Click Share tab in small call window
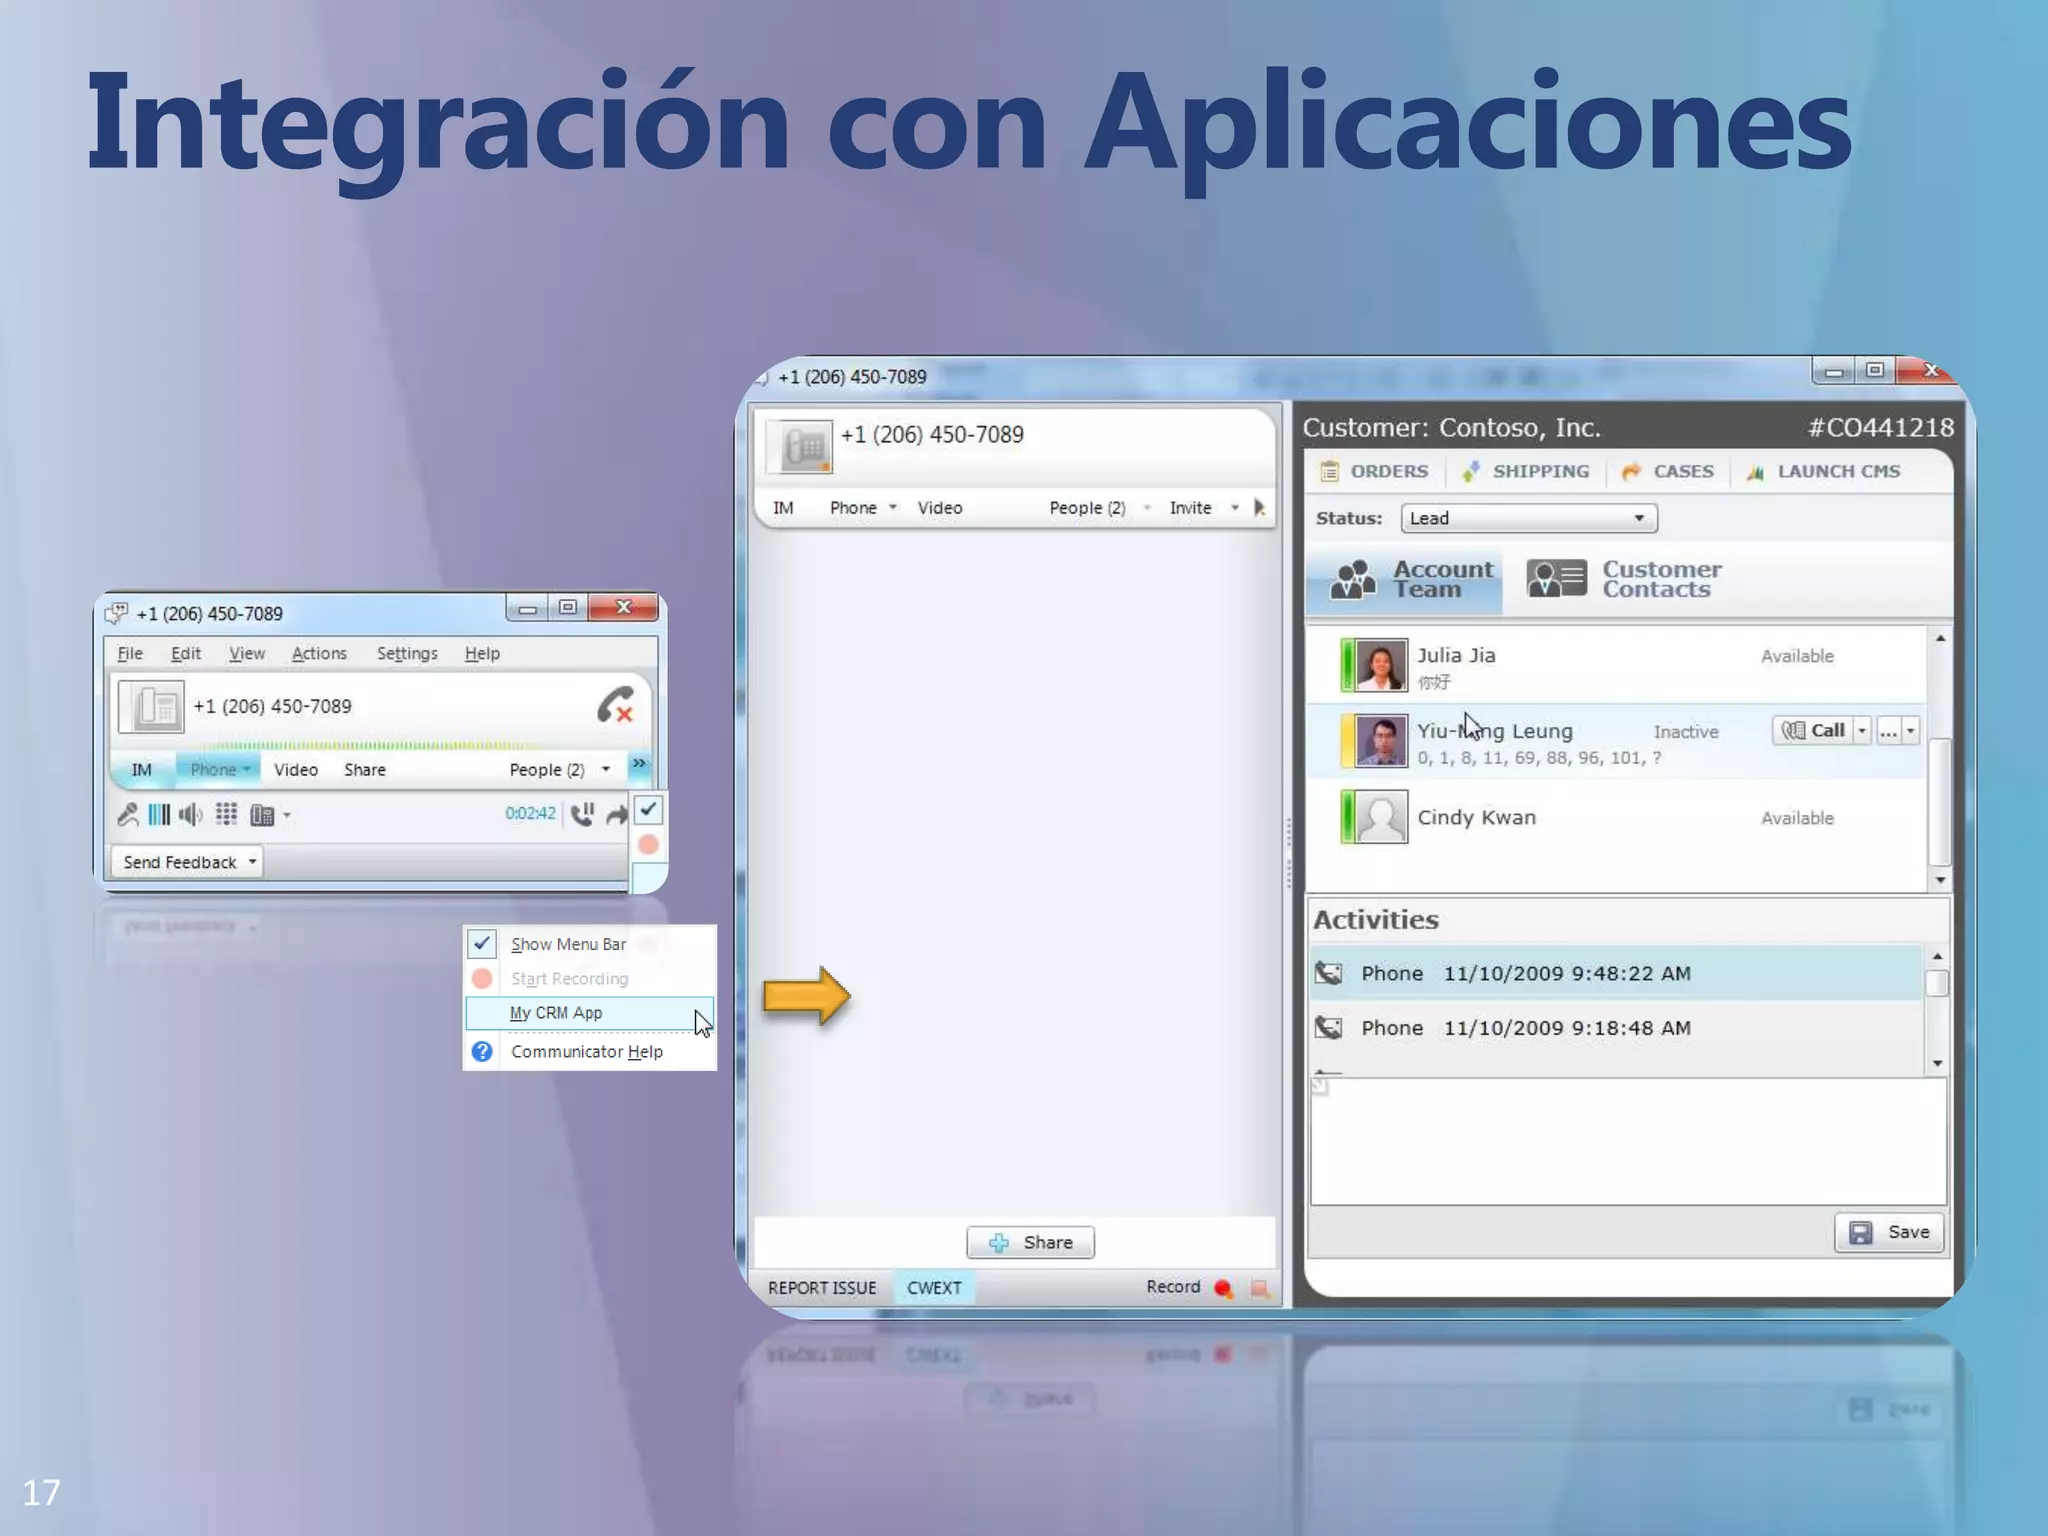Screen dimensions: 2048x1536 pyautogui.click(x=365, y=769)
